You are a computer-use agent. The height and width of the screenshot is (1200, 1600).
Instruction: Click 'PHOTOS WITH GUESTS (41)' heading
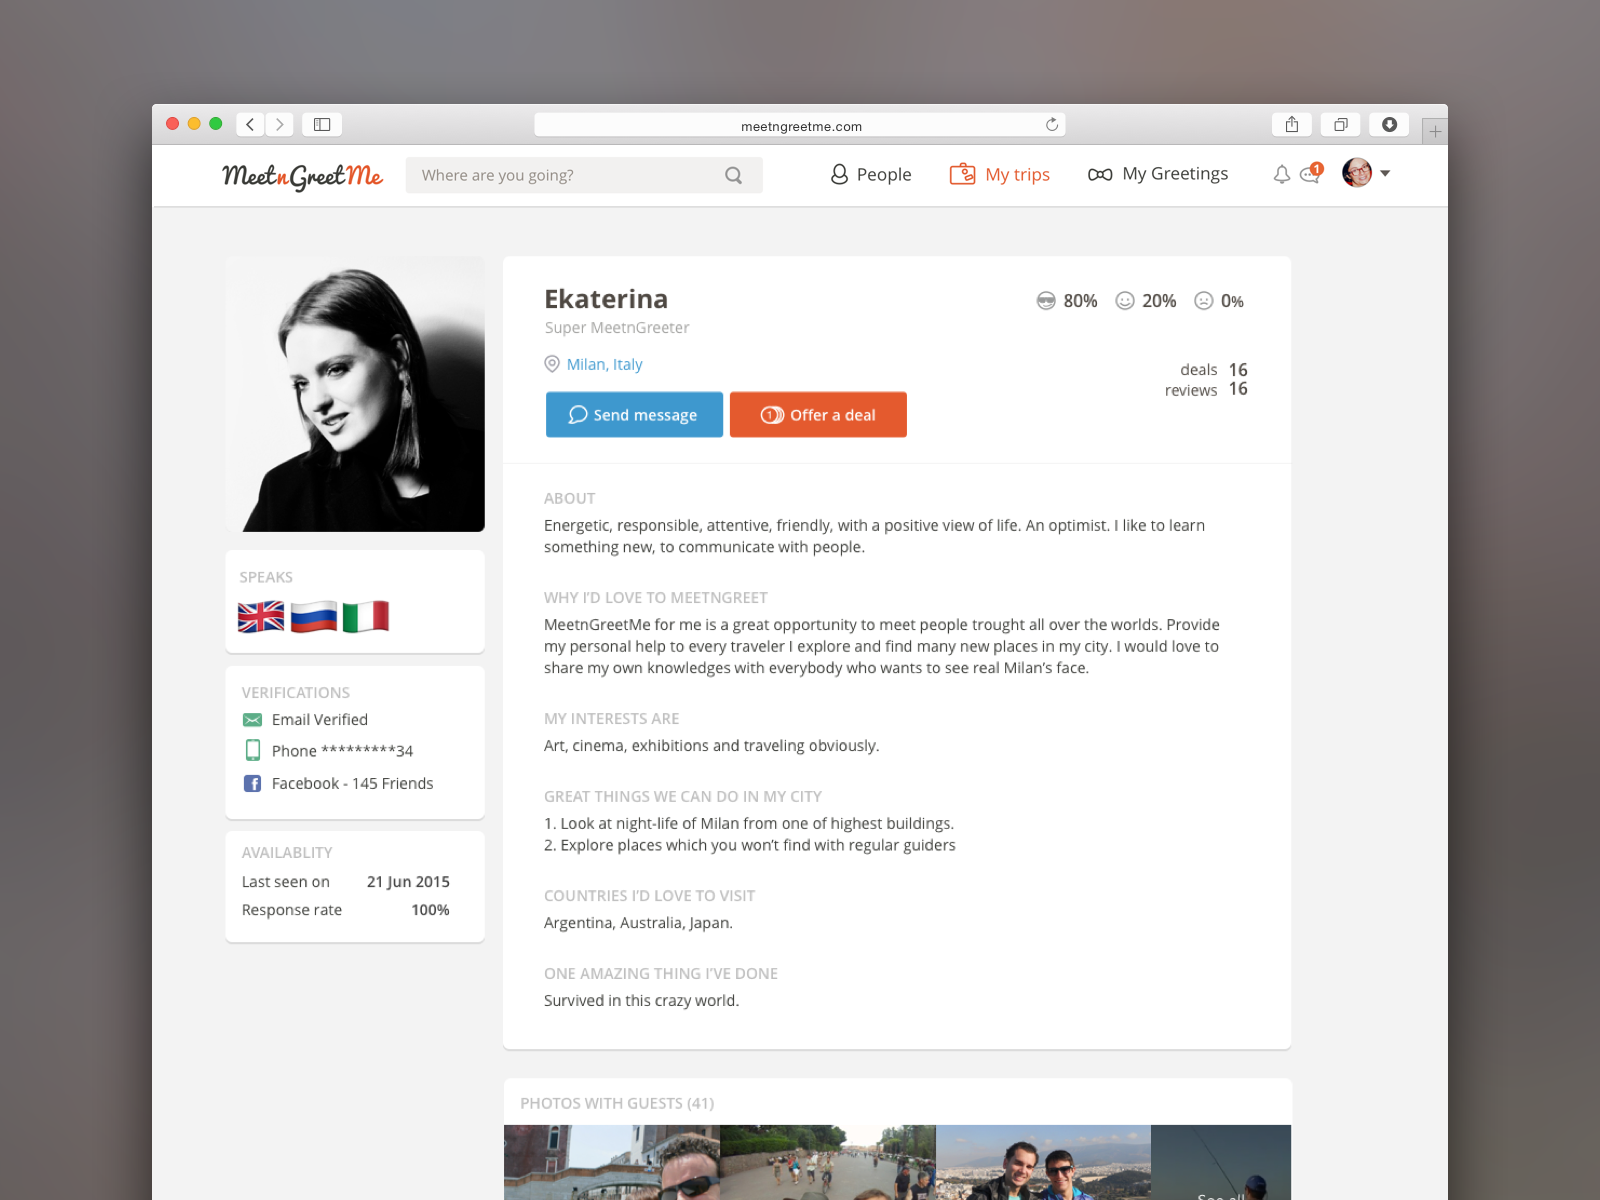[x=617, y=1104]
